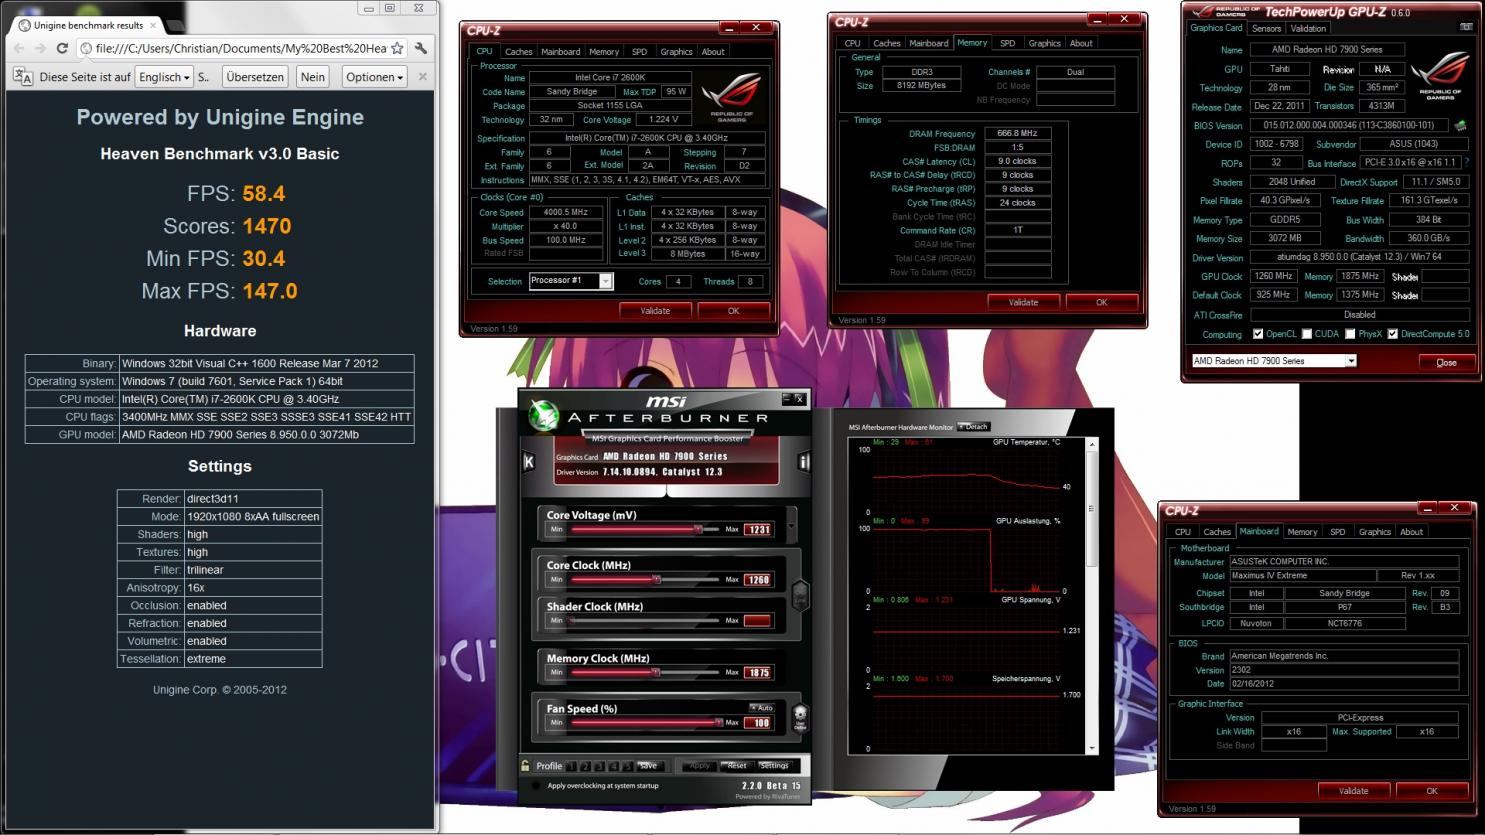This screenshot has width=1485, height=835.
Task: Expand Core Voltage dropdown arrow
Action: click(791, 524)
